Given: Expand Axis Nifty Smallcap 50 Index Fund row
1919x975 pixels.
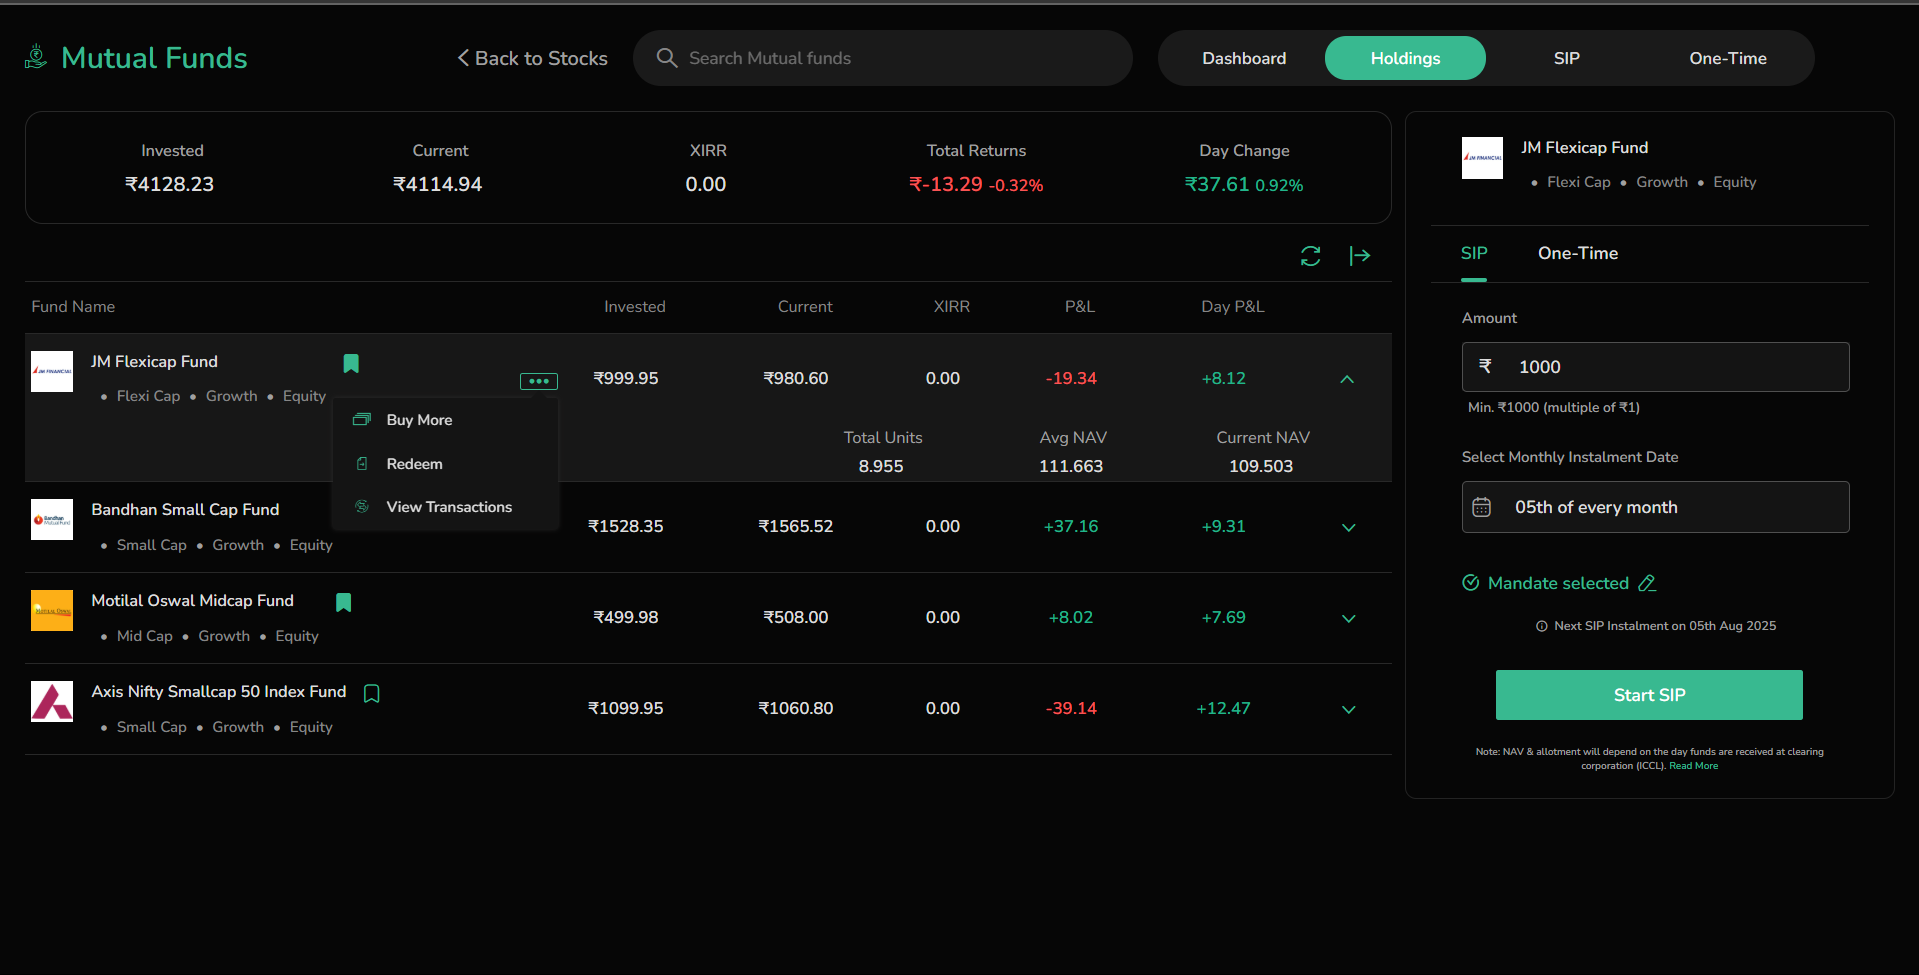Looking at the screenshot, I should point(1348,709).
